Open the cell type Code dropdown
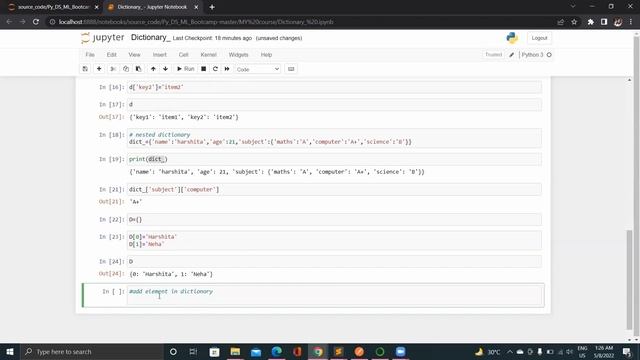This screenshot has height=360, width=640. (x=258, y=69)
